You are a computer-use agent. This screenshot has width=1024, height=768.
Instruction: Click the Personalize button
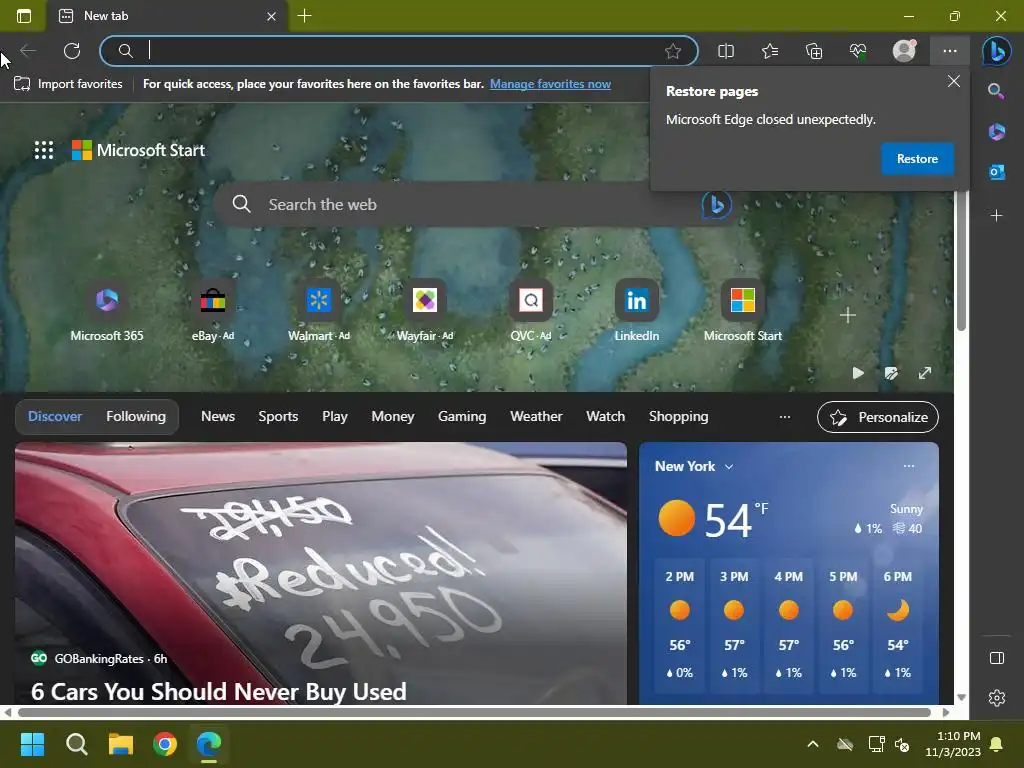pyautogui.click(x=878, y=417)
